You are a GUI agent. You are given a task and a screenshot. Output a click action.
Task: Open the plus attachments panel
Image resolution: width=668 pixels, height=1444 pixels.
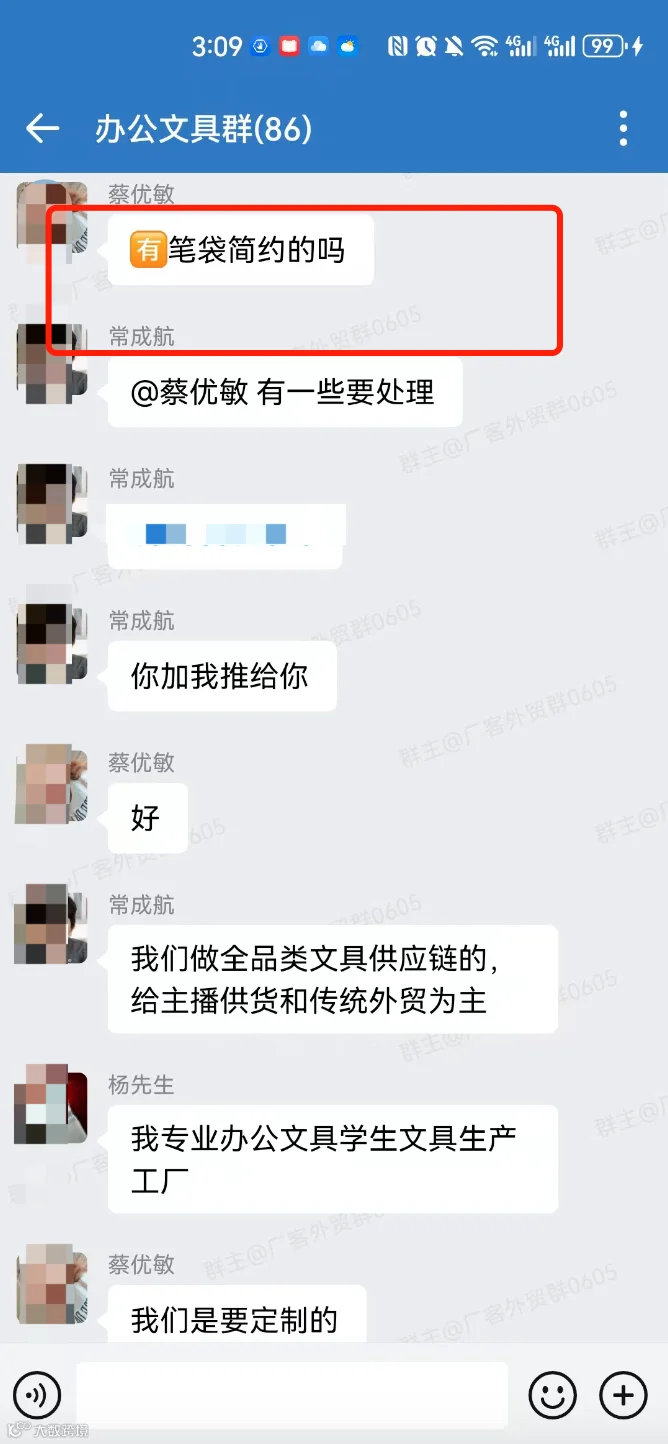point(623,1394)
